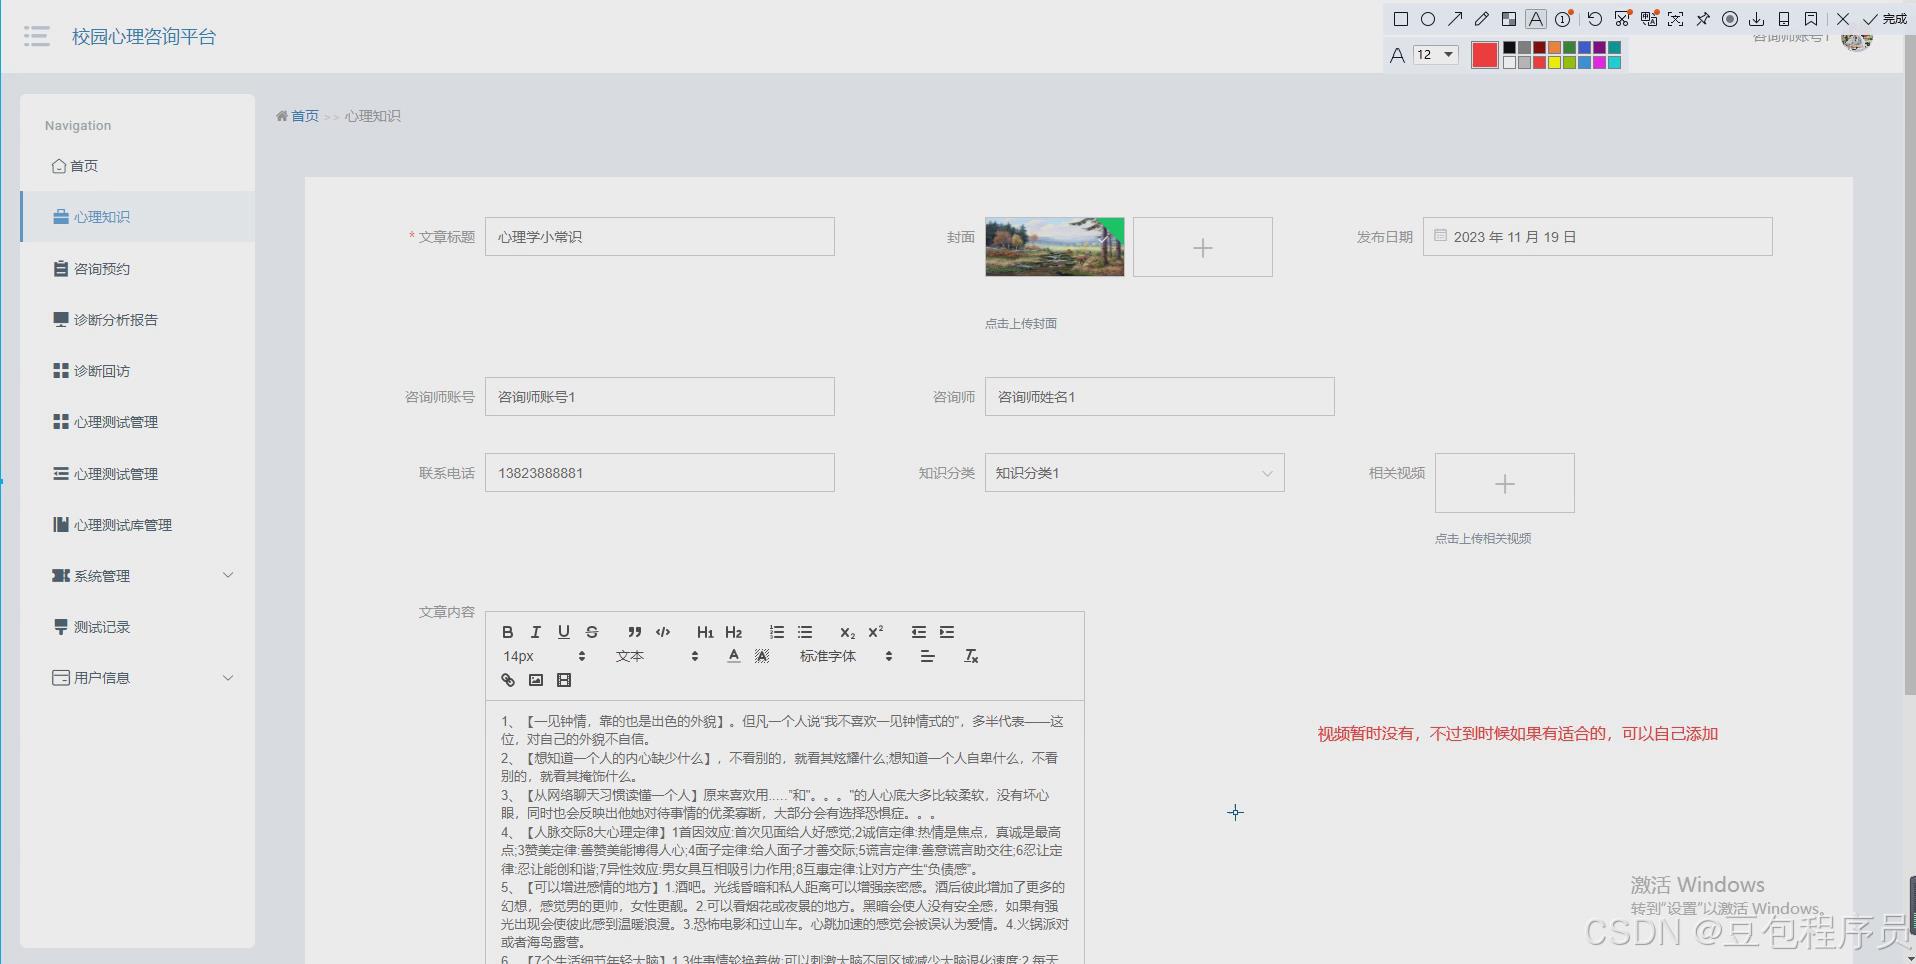Open the 心理知识 sidebar menu item
The image size is (1916, 964).
[x=102, y=216]
